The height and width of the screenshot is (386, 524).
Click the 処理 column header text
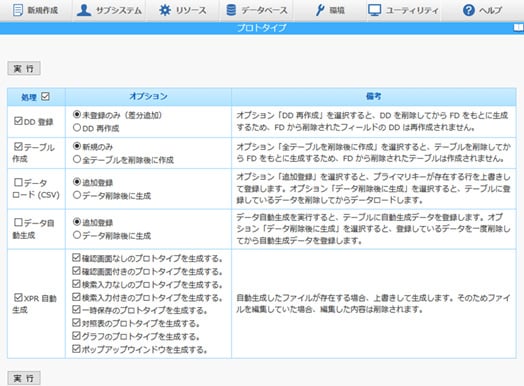(x=29, y=97)
